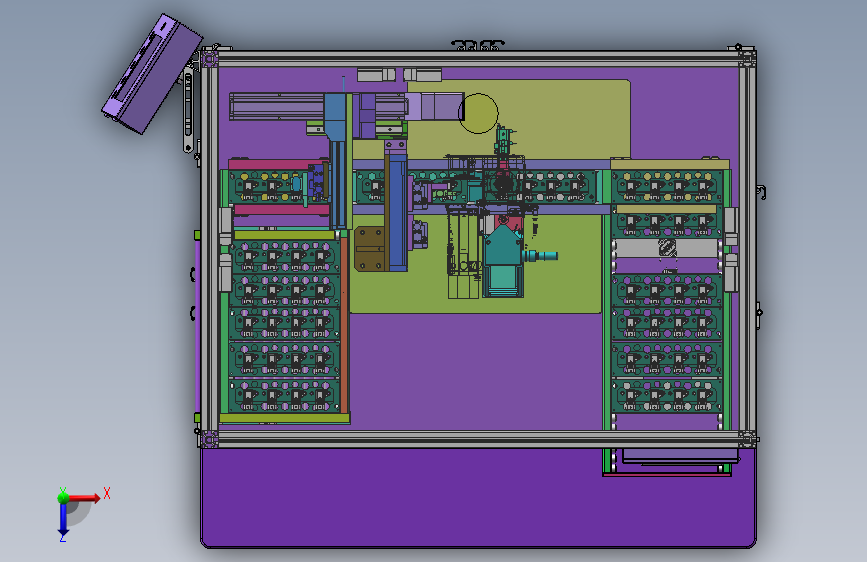This screenshot has width=867, height=562.
Task: Select the brown mounting block with four holes
Action: click(x=369, y=249)
